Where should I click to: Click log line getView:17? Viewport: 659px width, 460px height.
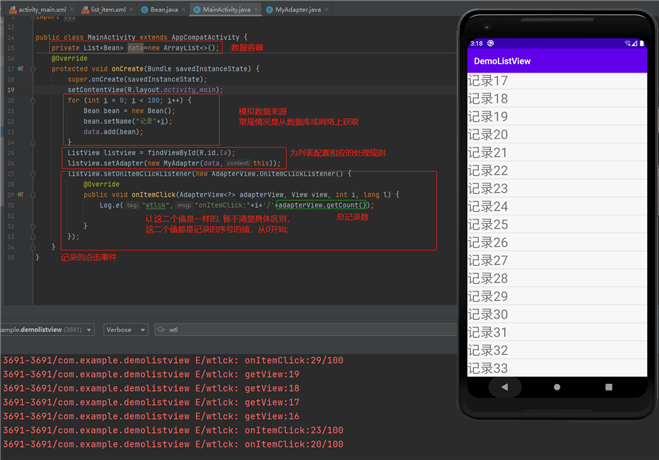pyautogui.click(x=151, y=402)
